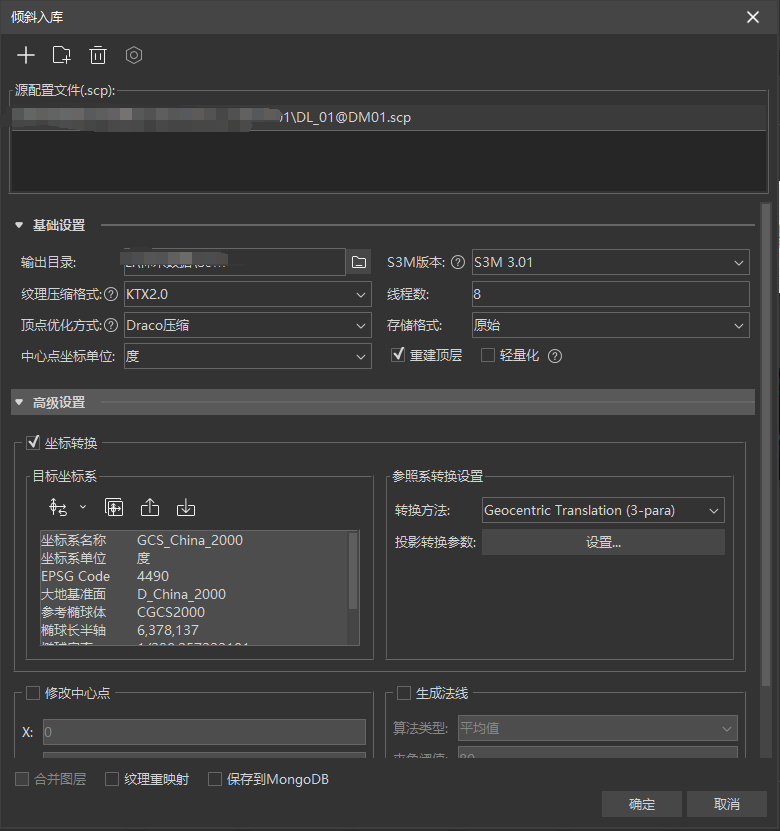The image size is (780, 831).
Task: Click the export coordinate system icon
Action: pyautogui.click(x=150, y=507)
